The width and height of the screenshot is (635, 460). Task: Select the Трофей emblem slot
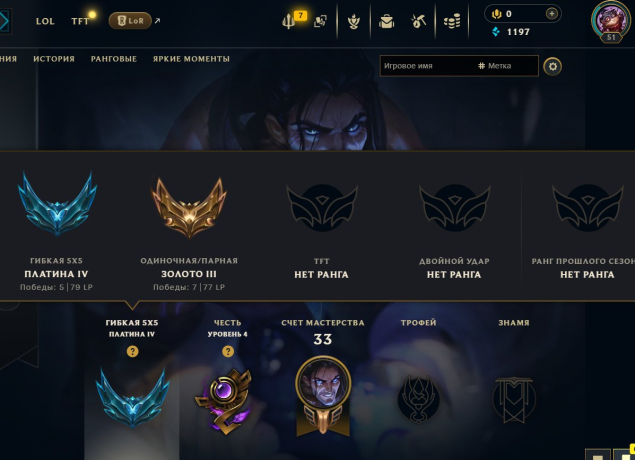click(x=418, y=399)
